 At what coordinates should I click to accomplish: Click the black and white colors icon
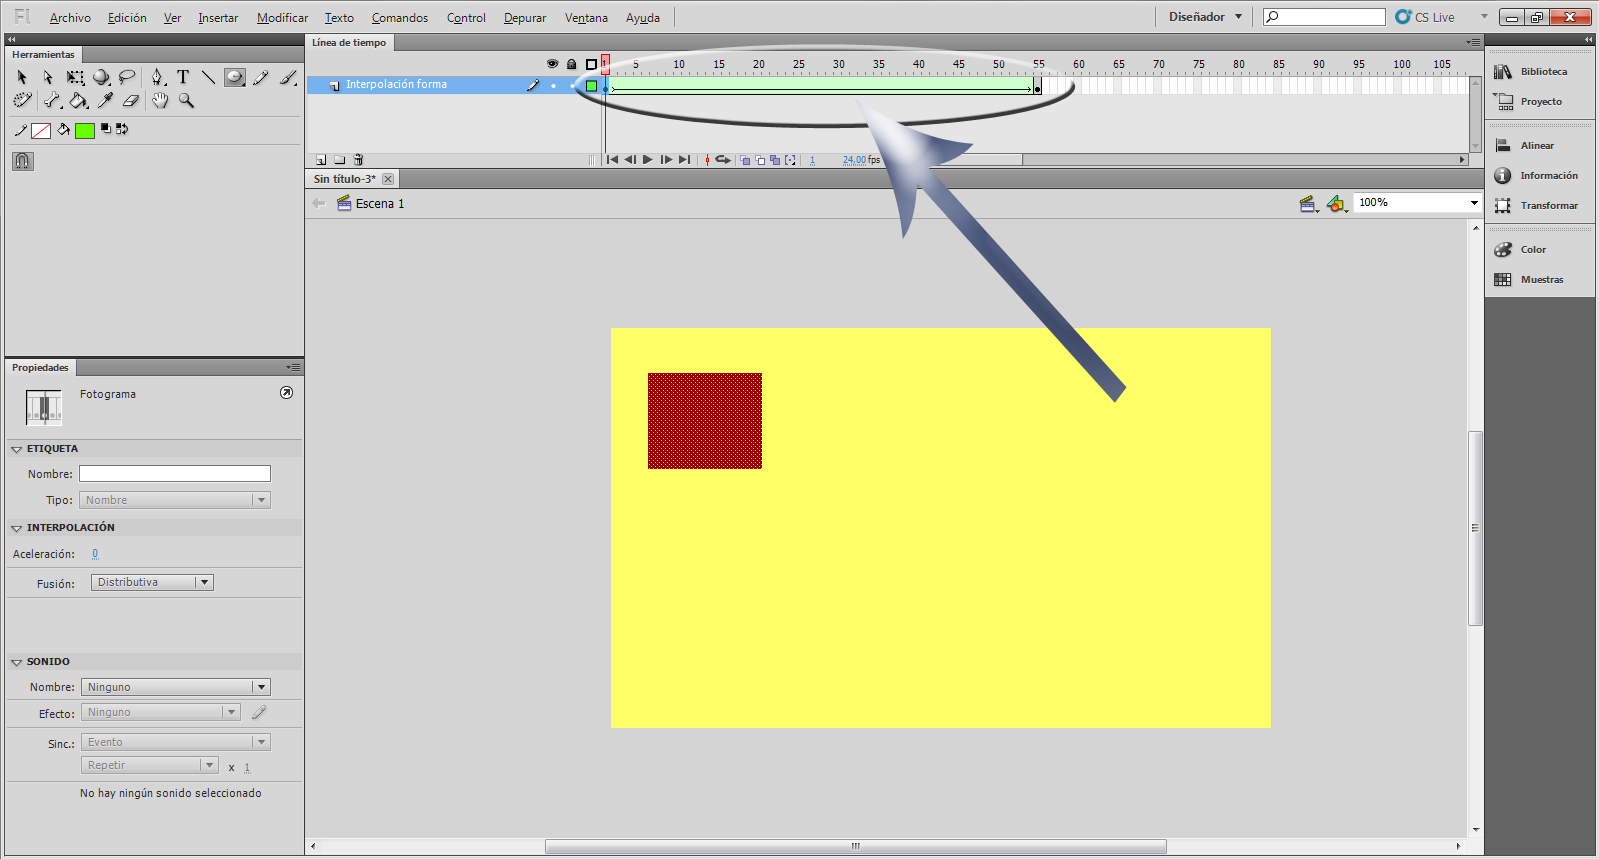pyautogui.click(x=106, y=129)
